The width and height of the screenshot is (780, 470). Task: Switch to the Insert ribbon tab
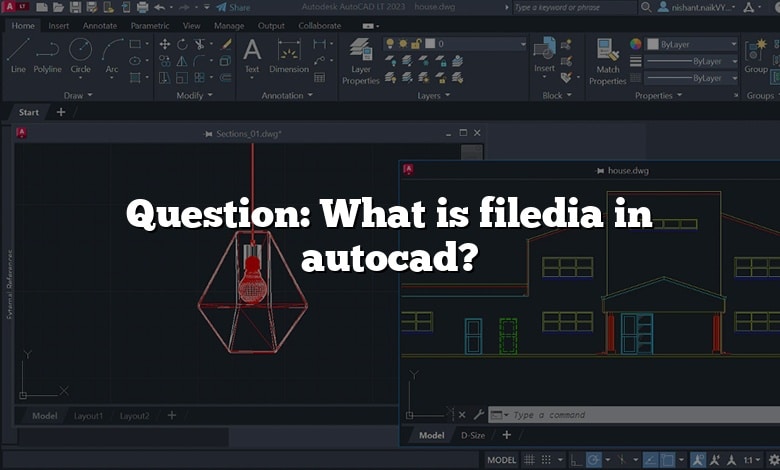pos(59,25)
